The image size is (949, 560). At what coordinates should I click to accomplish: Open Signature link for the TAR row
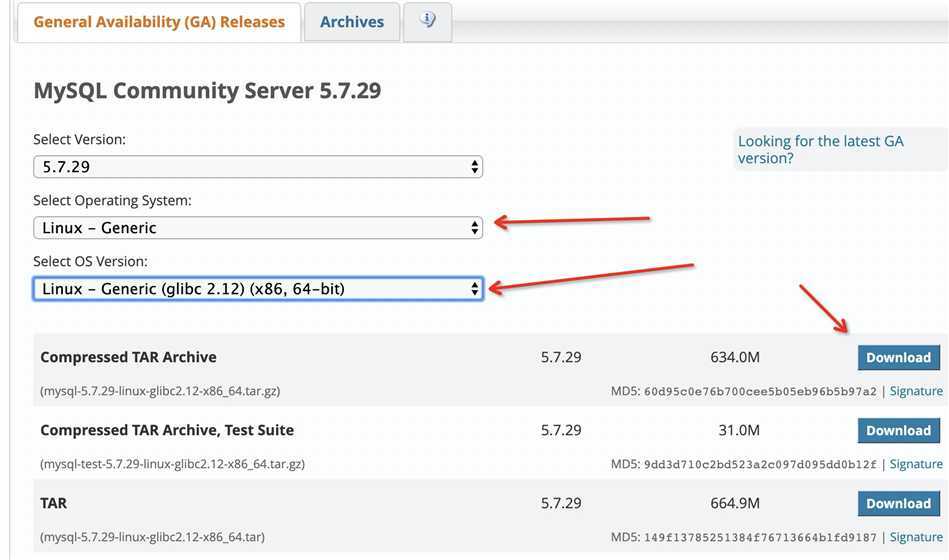pos(916,537)
